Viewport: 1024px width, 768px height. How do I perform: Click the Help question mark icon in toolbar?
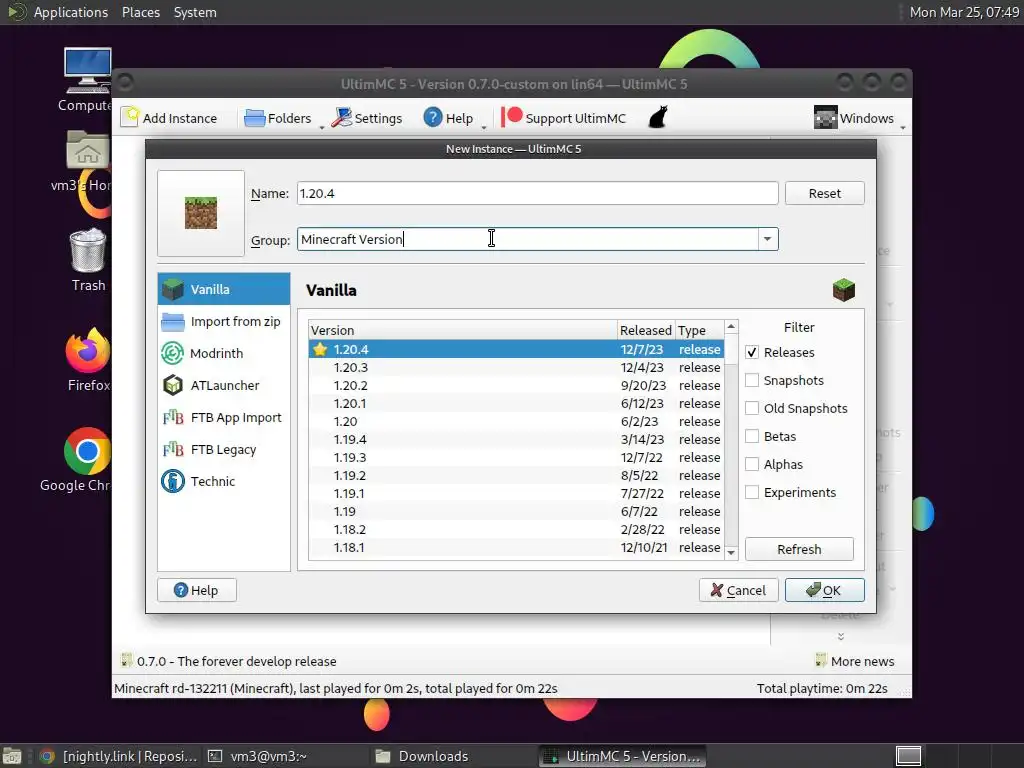[x=432, y=118]
